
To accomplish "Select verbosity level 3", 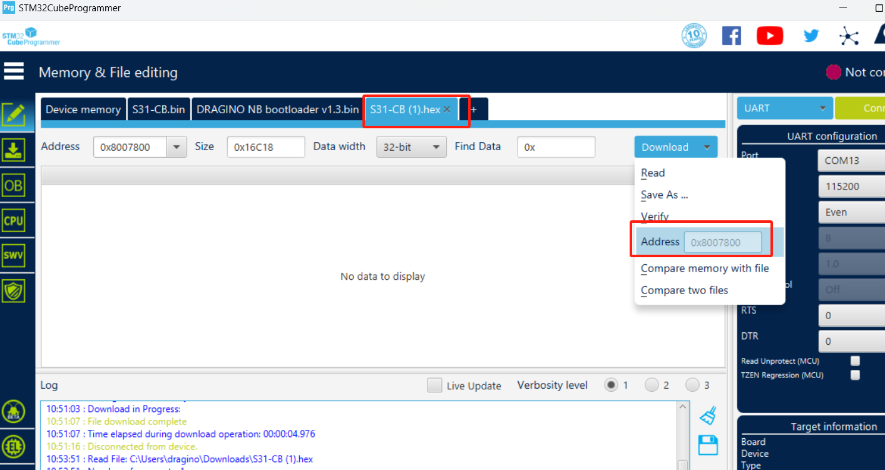I will [x=692, y=385].
